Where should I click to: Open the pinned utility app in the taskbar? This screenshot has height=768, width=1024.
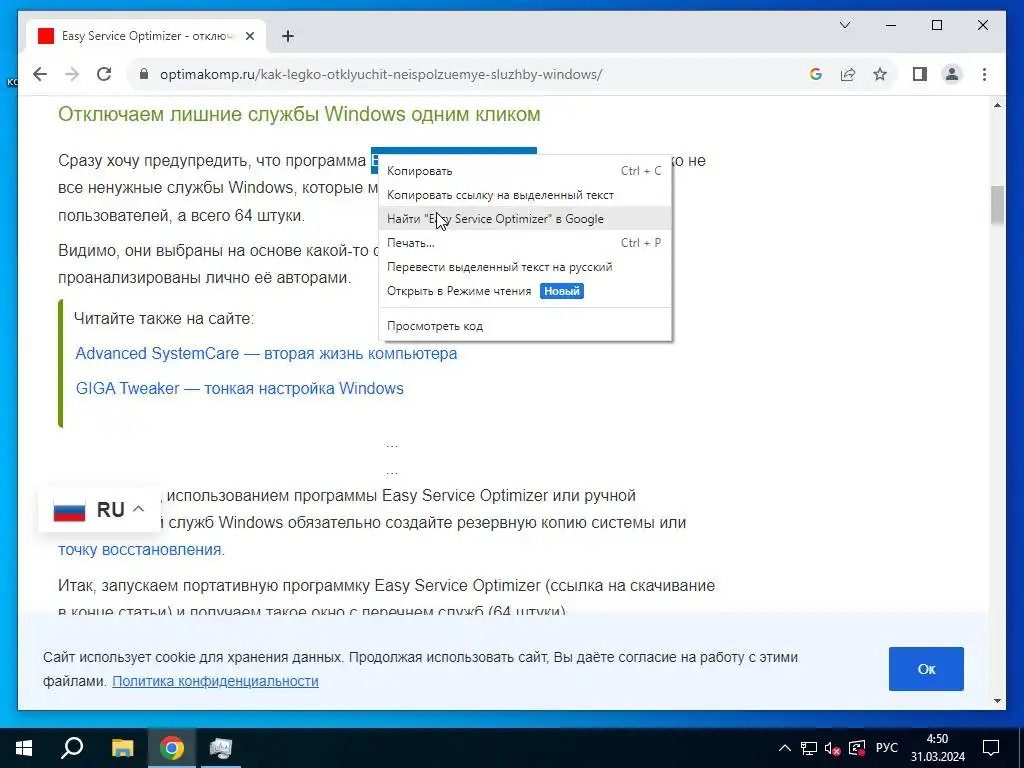pyautogui.click(x=221, y=748)
